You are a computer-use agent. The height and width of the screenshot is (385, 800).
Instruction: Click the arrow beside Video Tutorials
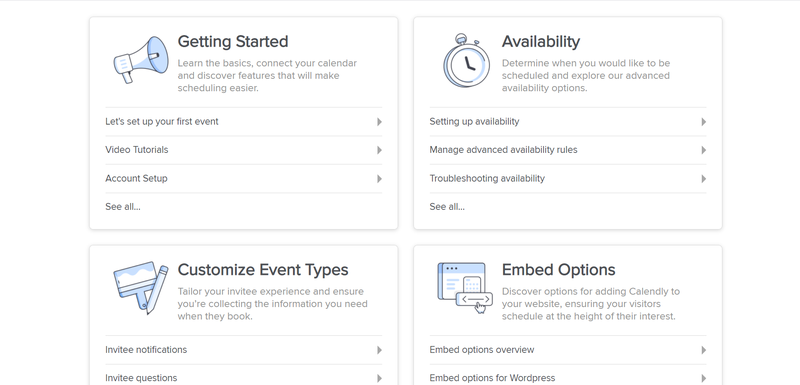click(x=379, y=150)
